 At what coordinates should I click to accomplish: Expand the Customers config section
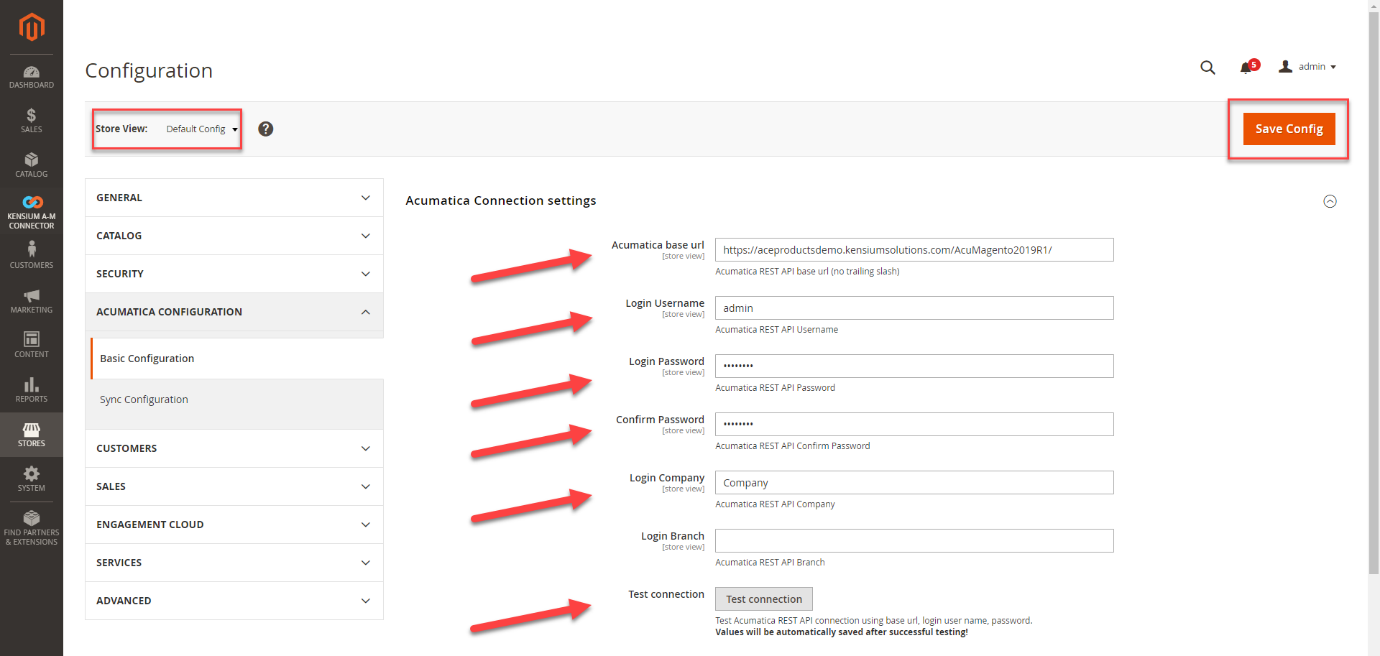(x=234, y=449)
